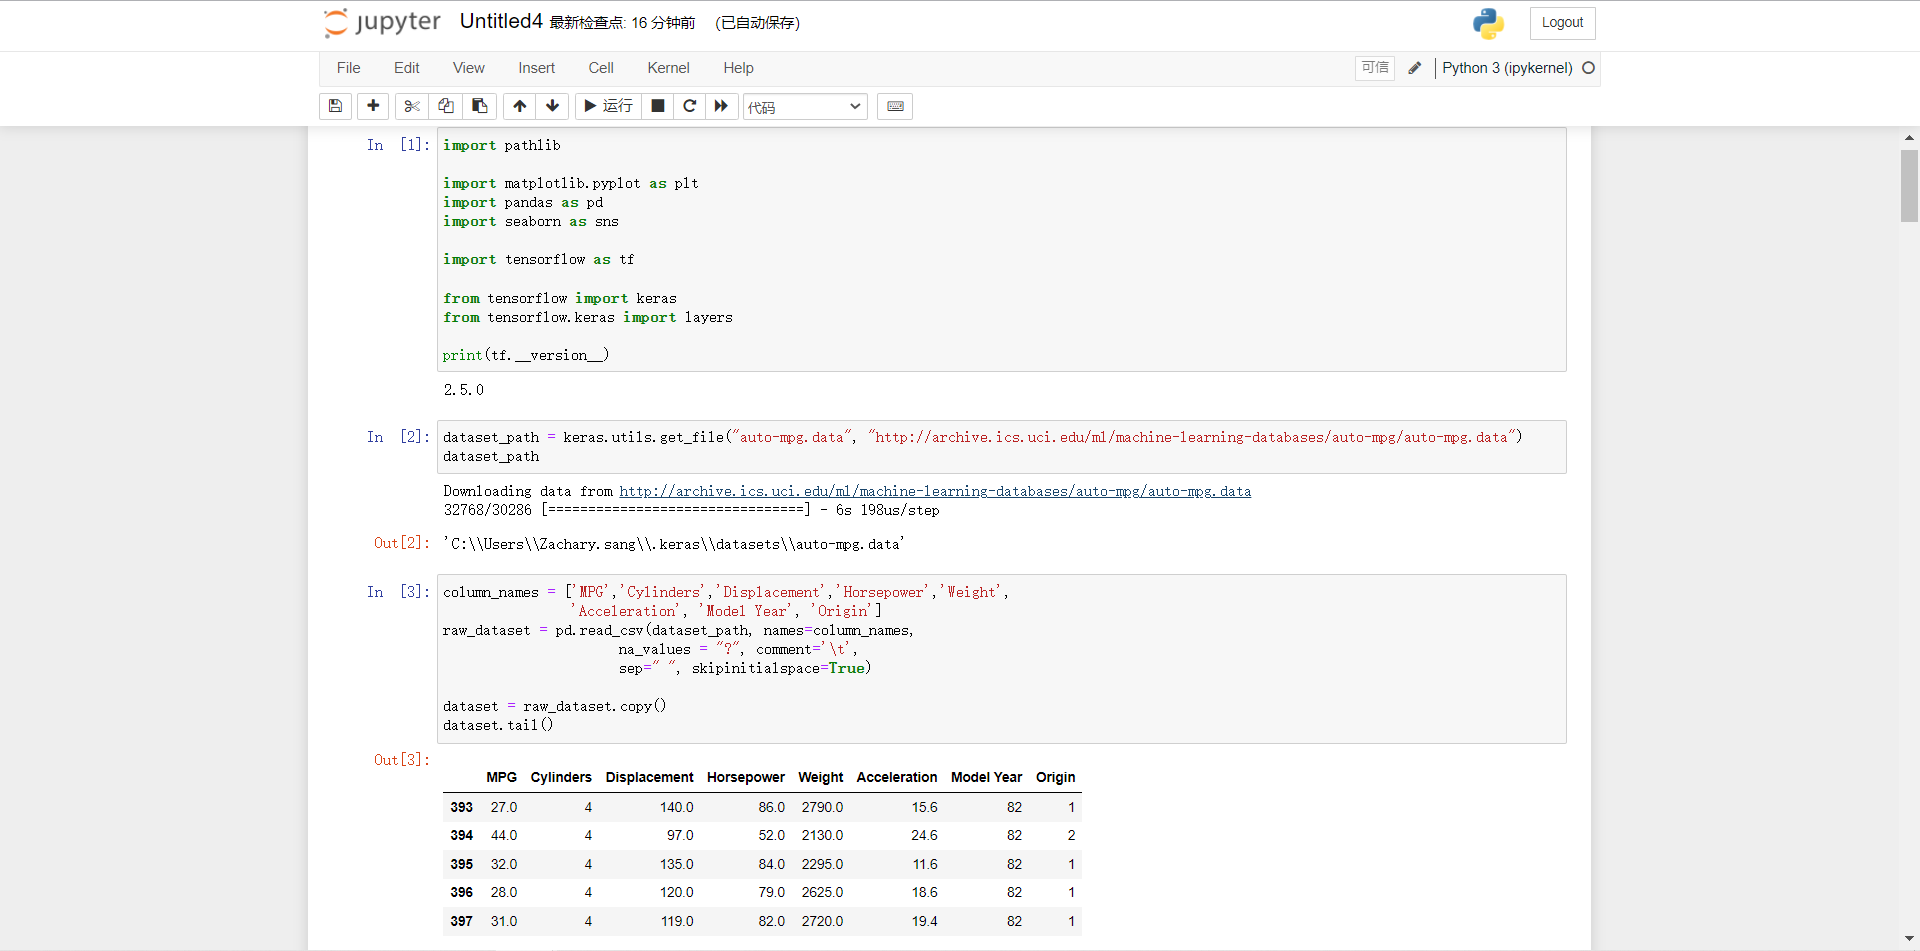Screen dimensions: 1920x951
Task: Click the Out[3] output prompt
Action: coord(402,760)
